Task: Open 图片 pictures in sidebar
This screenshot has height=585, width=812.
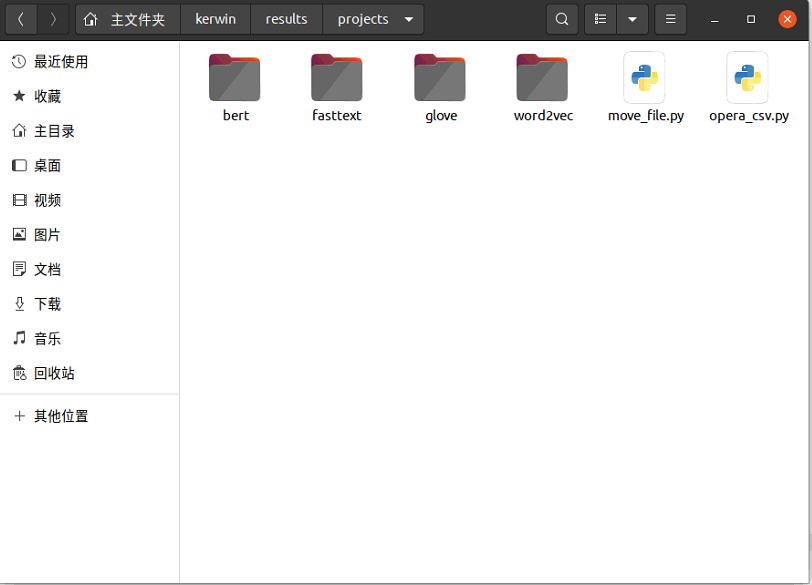Action: point(90,235)
